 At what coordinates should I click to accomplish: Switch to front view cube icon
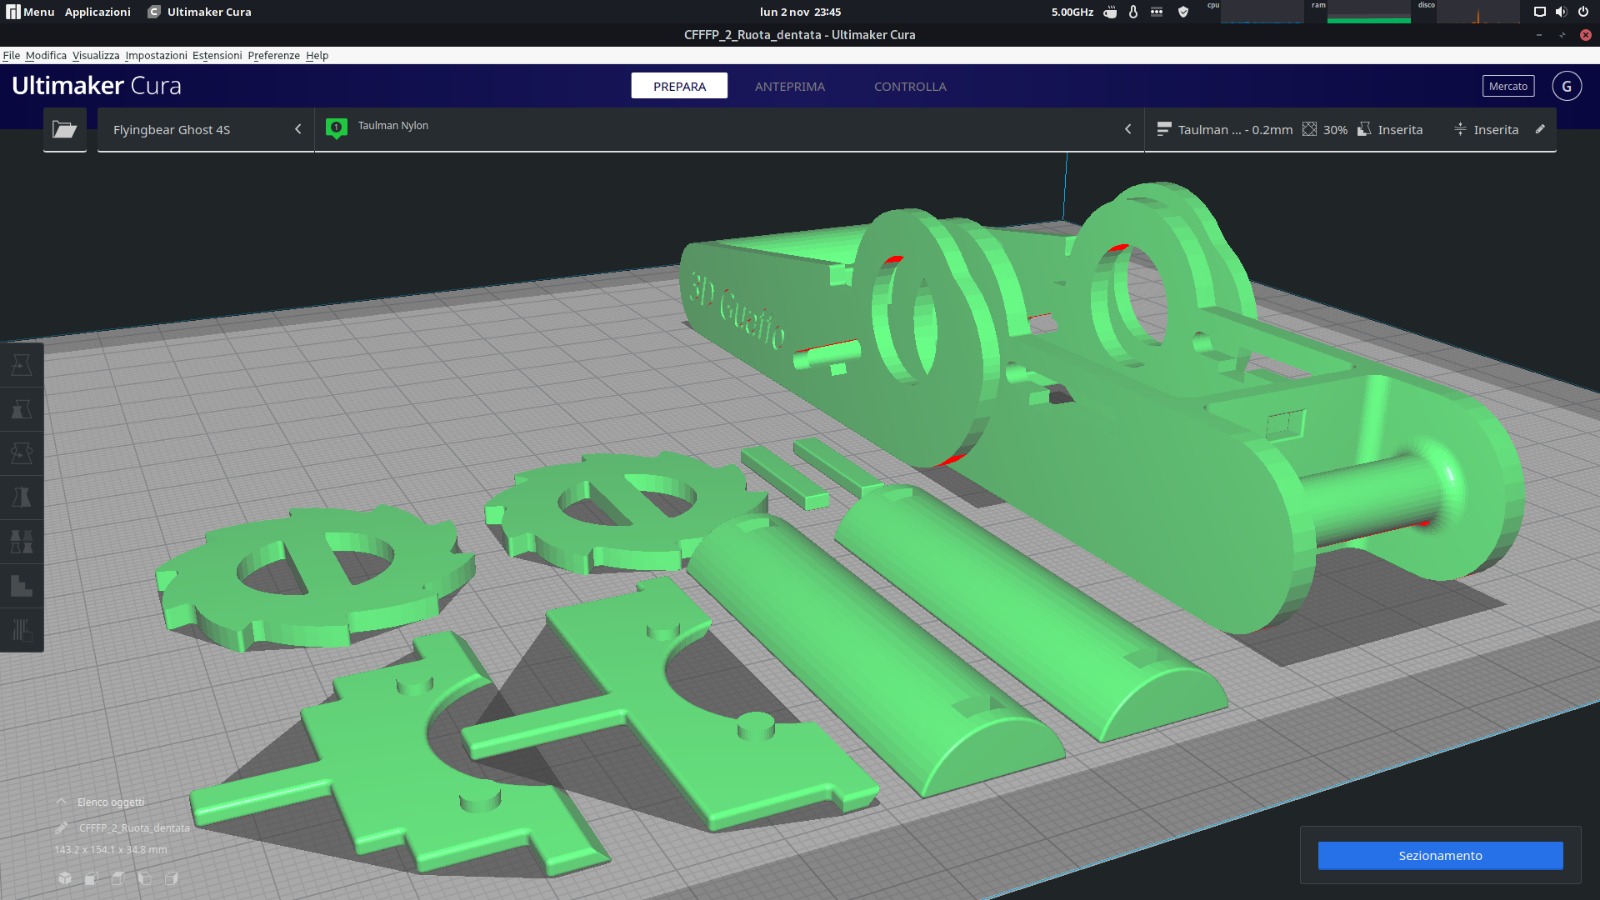[91, 878]
